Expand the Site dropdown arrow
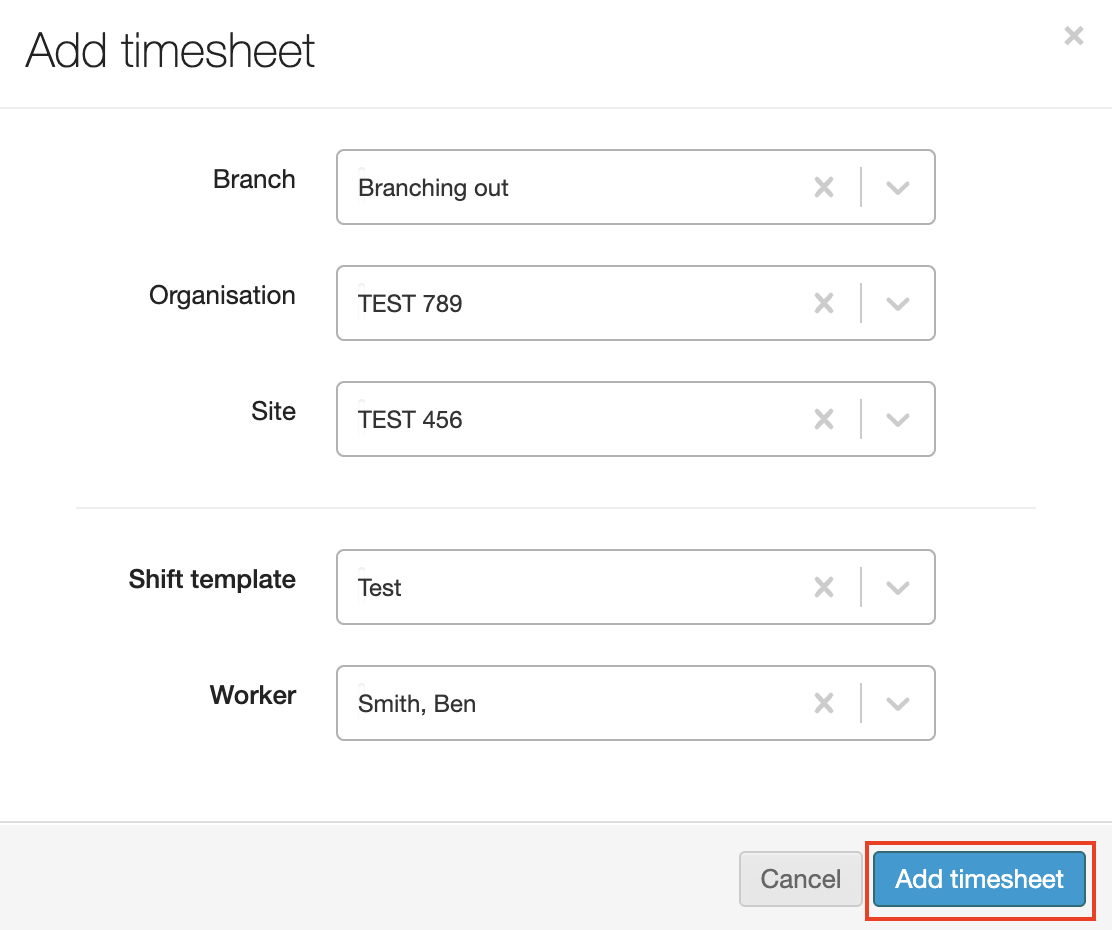The height and width of the screenshot is (930, 1112). point(897,420)
